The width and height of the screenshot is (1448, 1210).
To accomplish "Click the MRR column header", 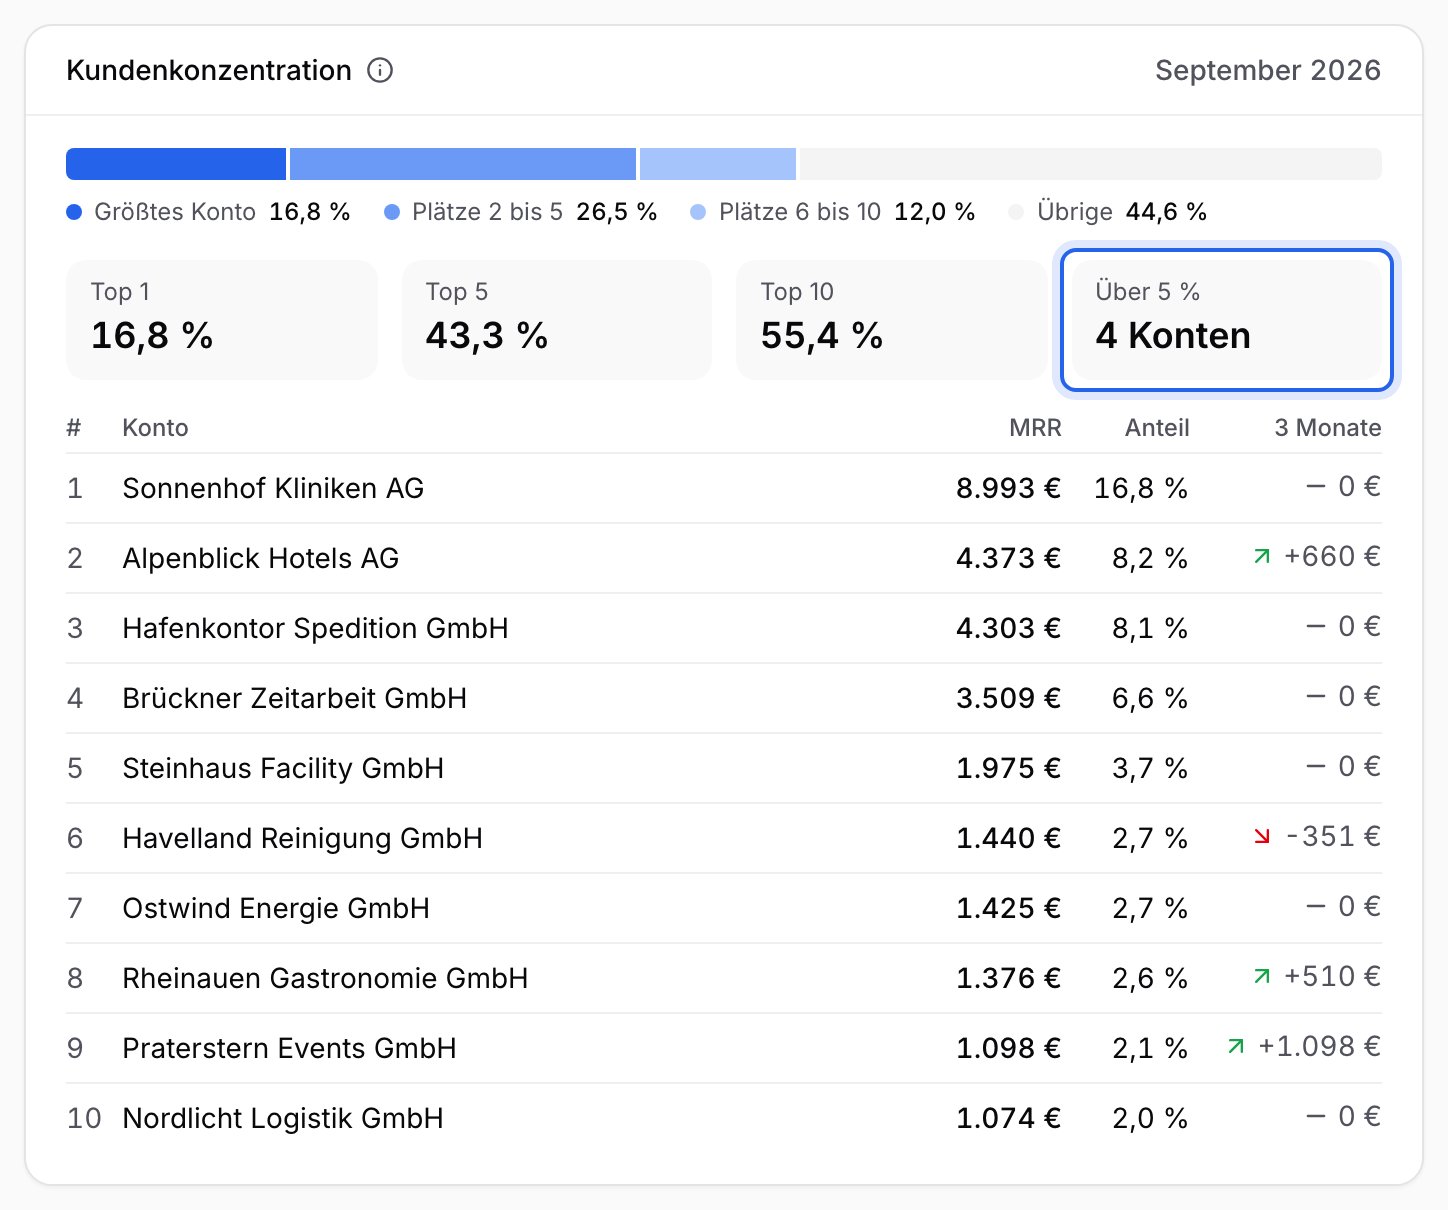I will 1035,428.
